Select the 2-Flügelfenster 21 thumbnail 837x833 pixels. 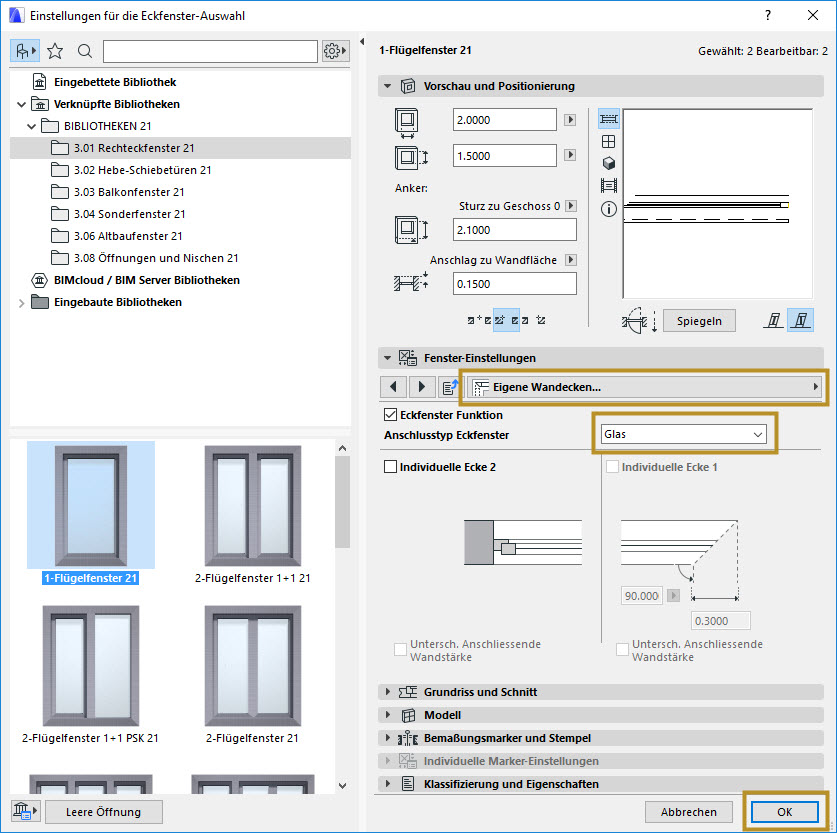click(x=252, y=674)
